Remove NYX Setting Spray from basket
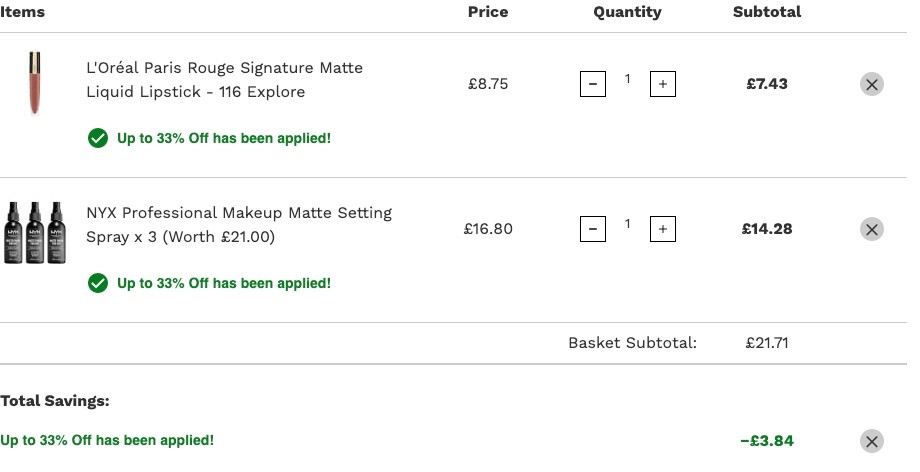The height and width of the screenshot is (472, 920). [872, 229]
